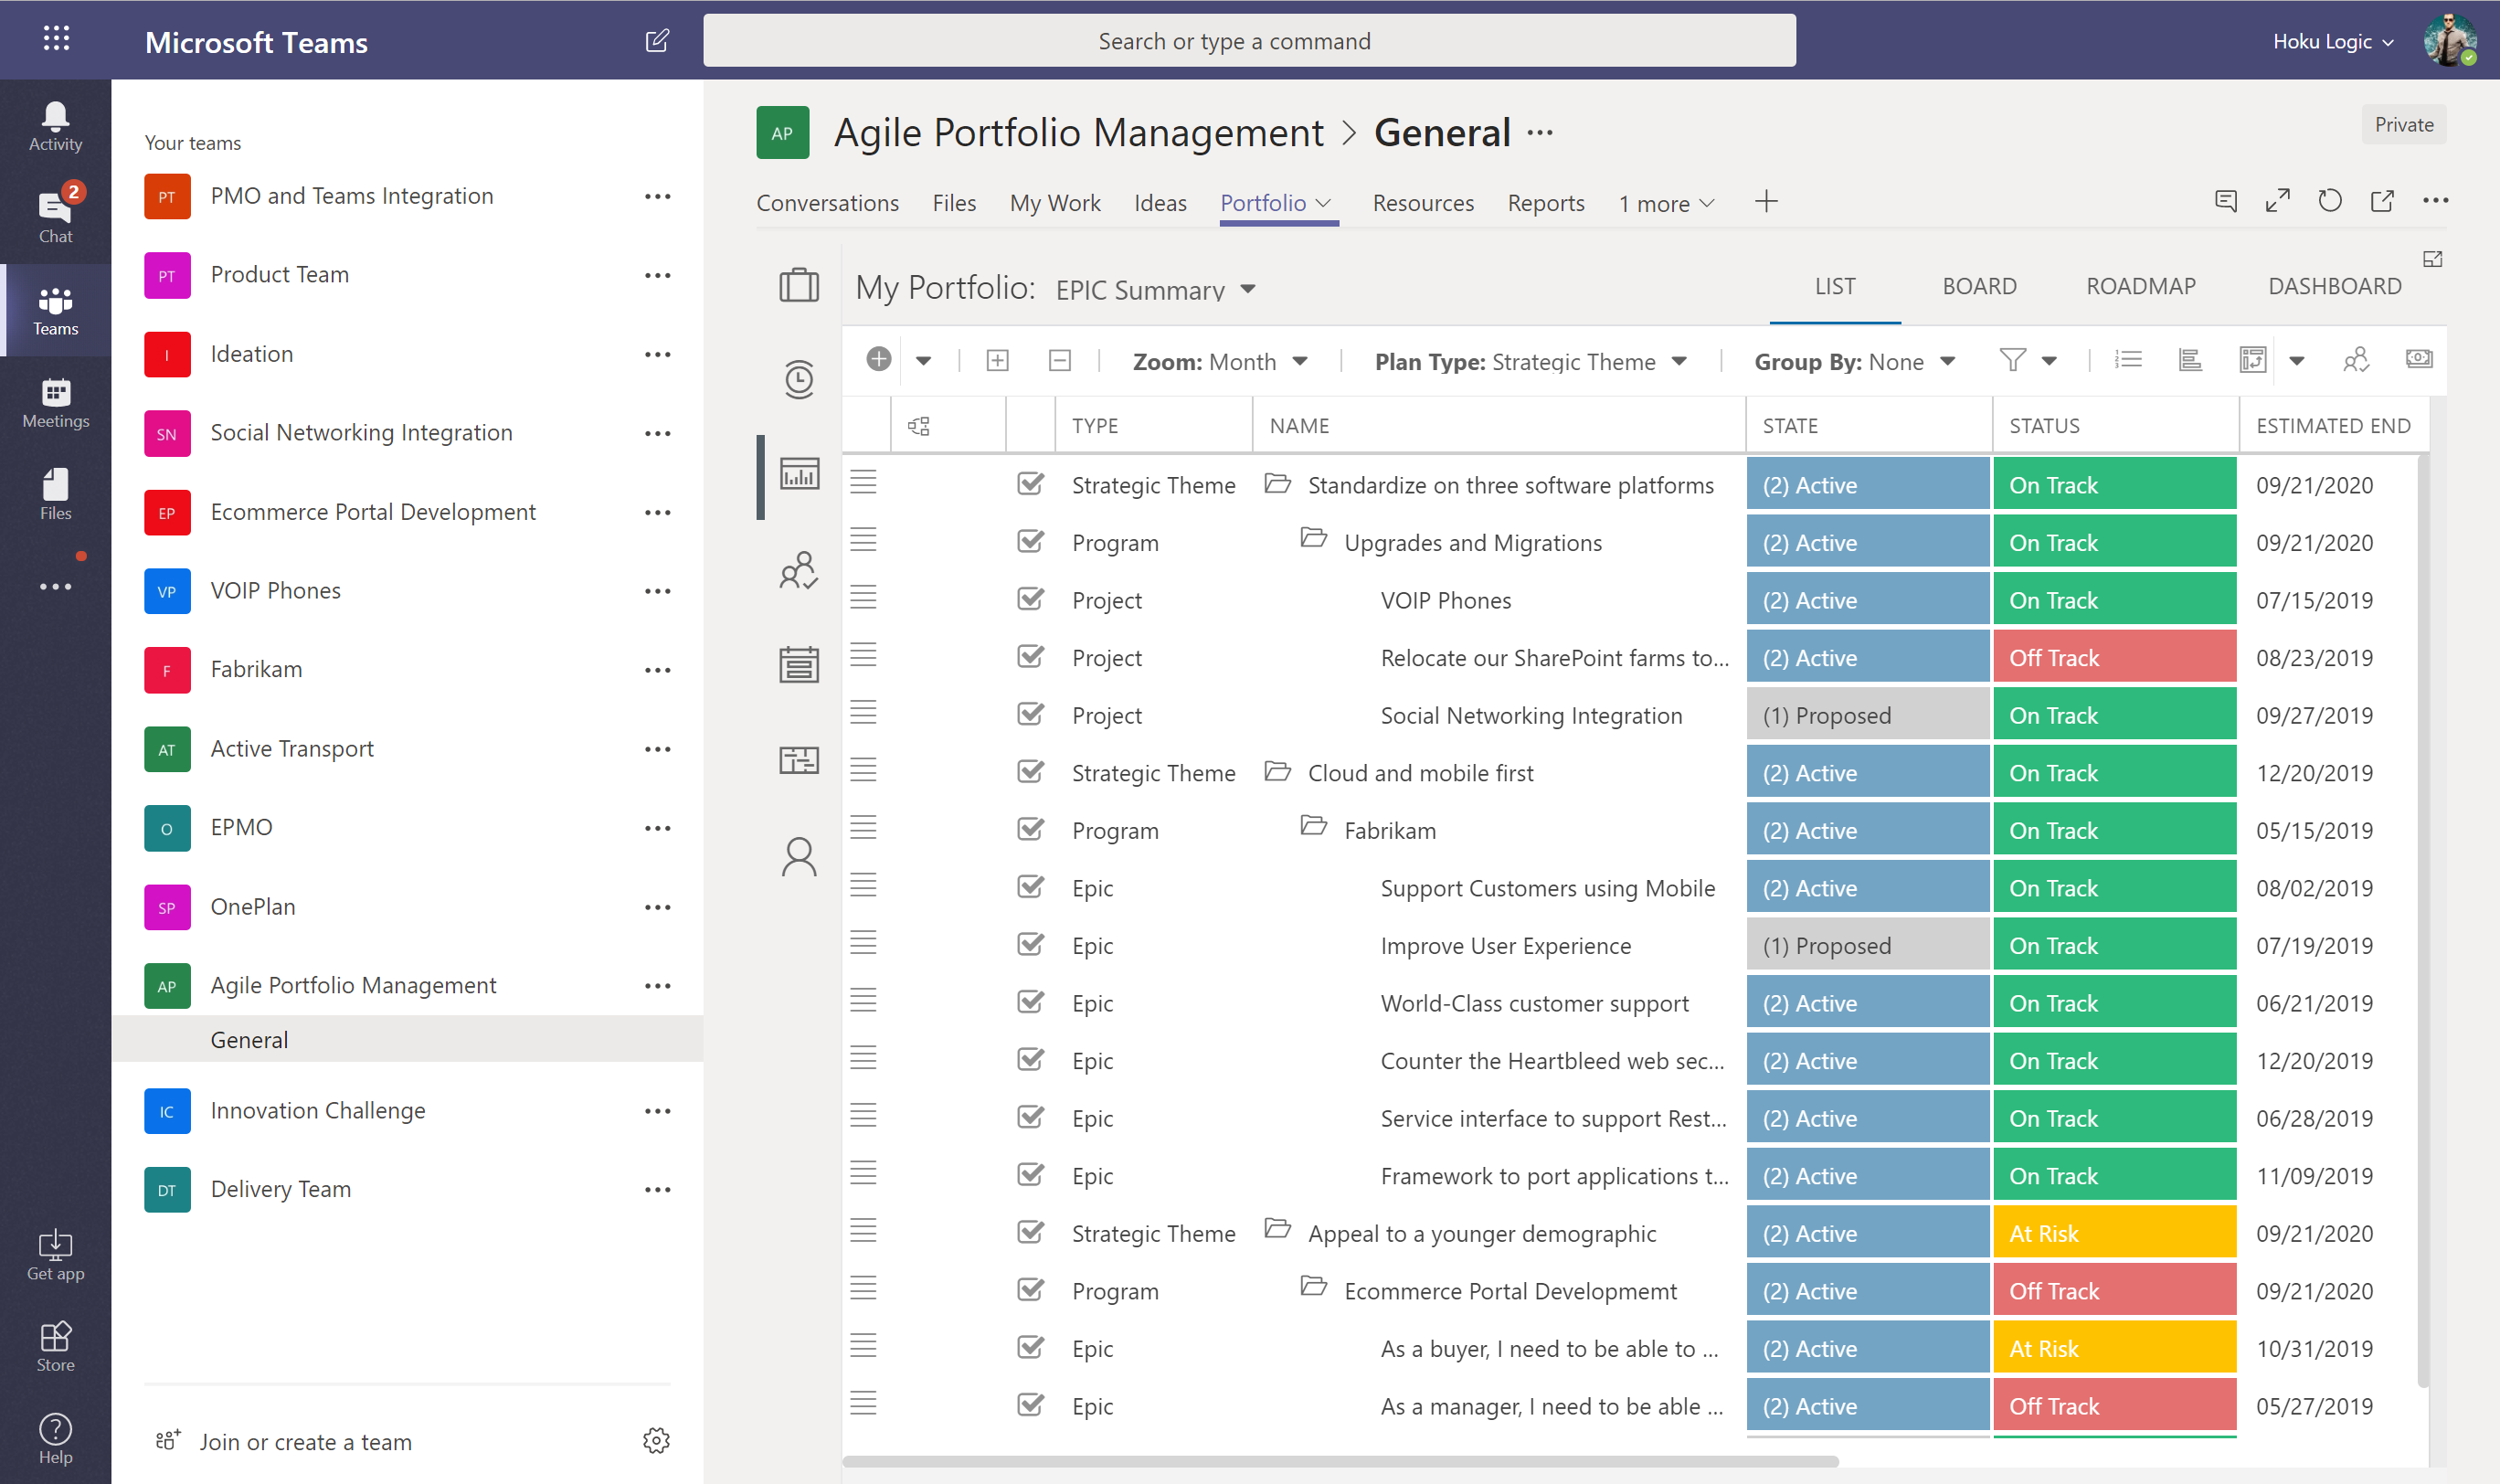Open the calendar schedule panel icon

pyautogui.click(x=799, y=664)
